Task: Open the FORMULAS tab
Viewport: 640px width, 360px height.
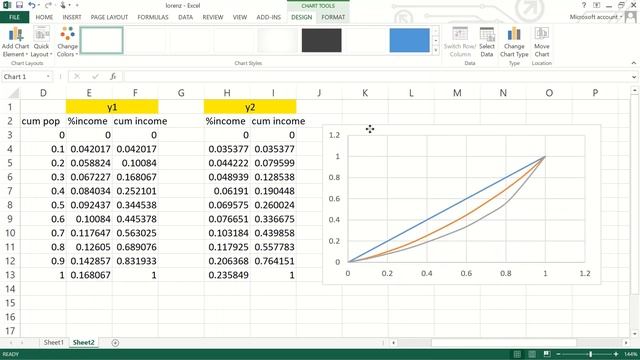Action: (153, 17)
